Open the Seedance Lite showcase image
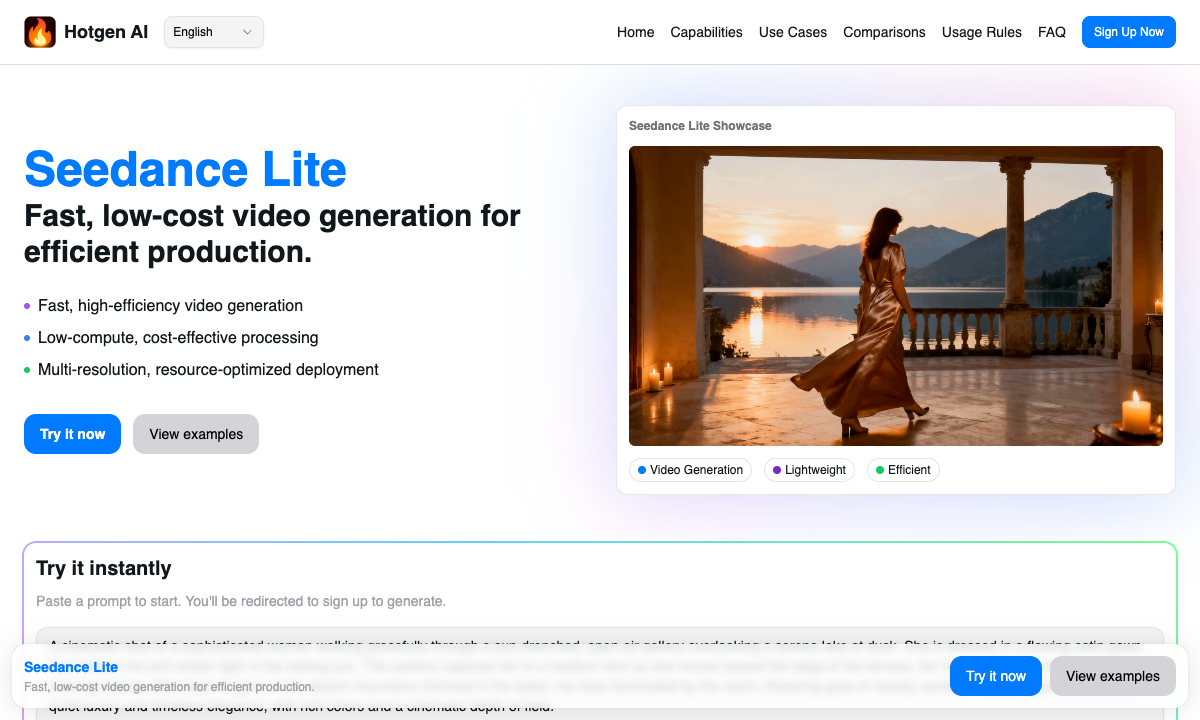1200x720 pixels. 895,295
